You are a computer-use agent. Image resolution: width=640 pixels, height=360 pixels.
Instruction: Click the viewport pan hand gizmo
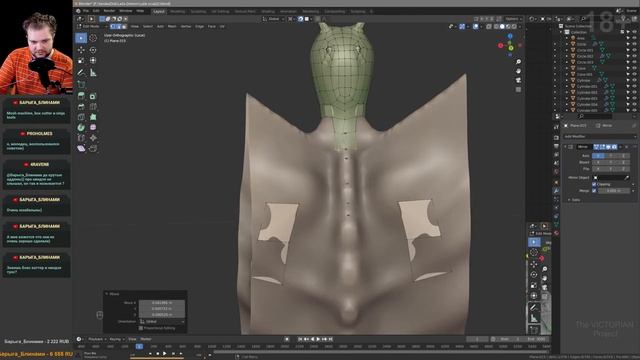[x=518, y=71]
